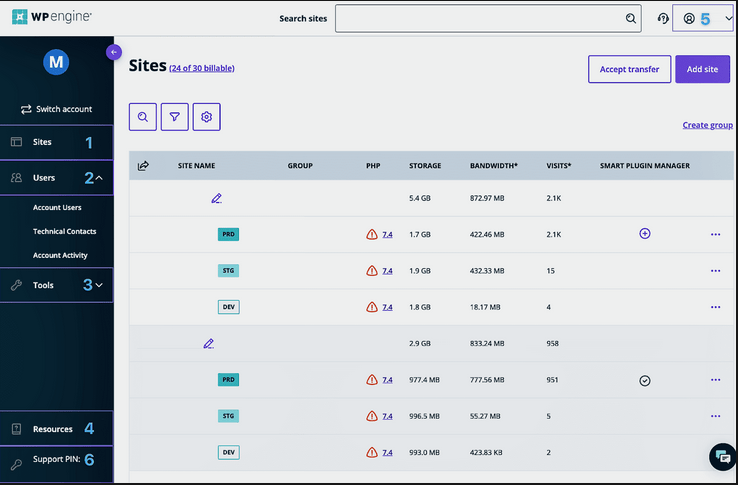Viewport: 738px width, 485px height.
Task: Open the more options menu for 1.7 GB row
Action: (715, 234)
